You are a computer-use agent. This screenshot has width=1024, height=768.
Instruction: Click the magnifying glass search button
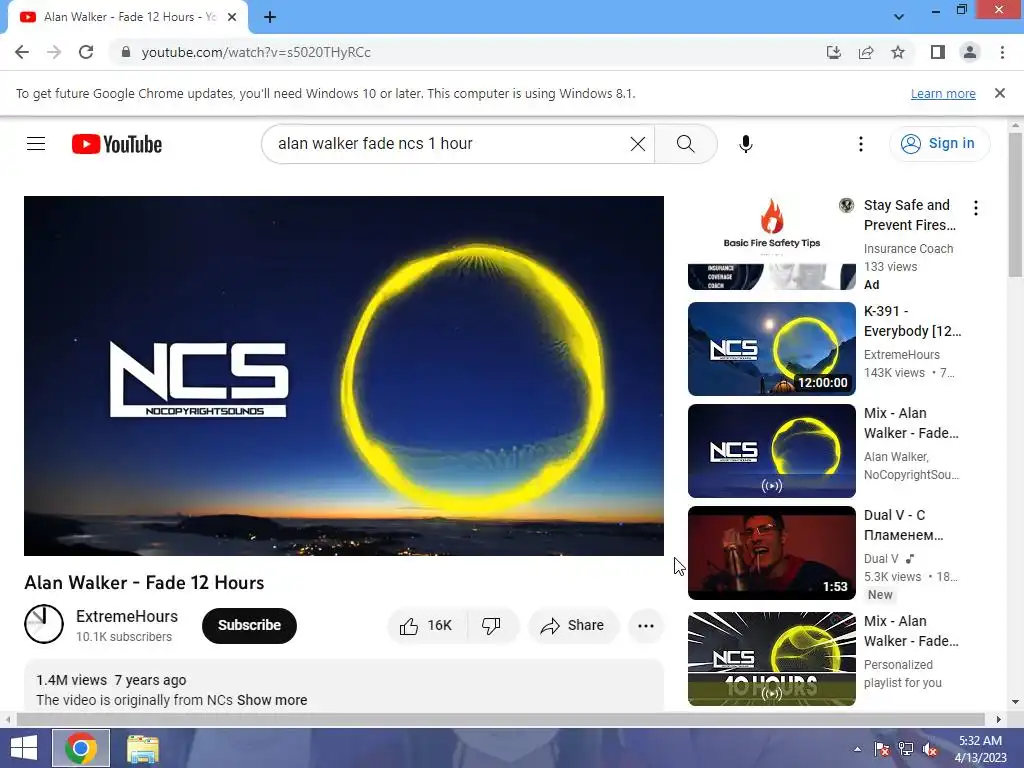[x=686, y=144]
